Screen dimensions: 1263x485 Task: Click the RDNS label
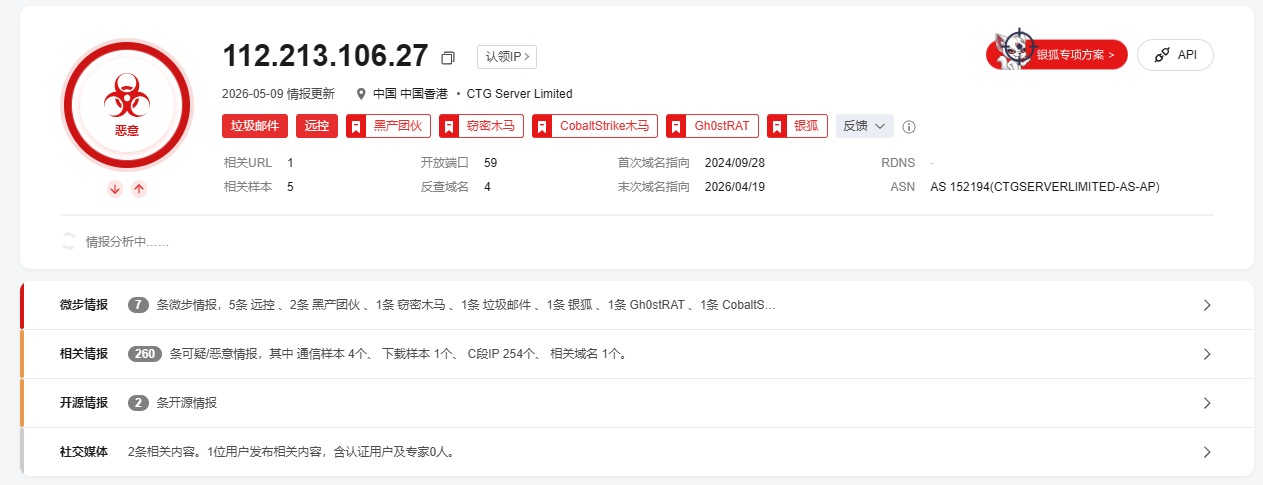898,162
